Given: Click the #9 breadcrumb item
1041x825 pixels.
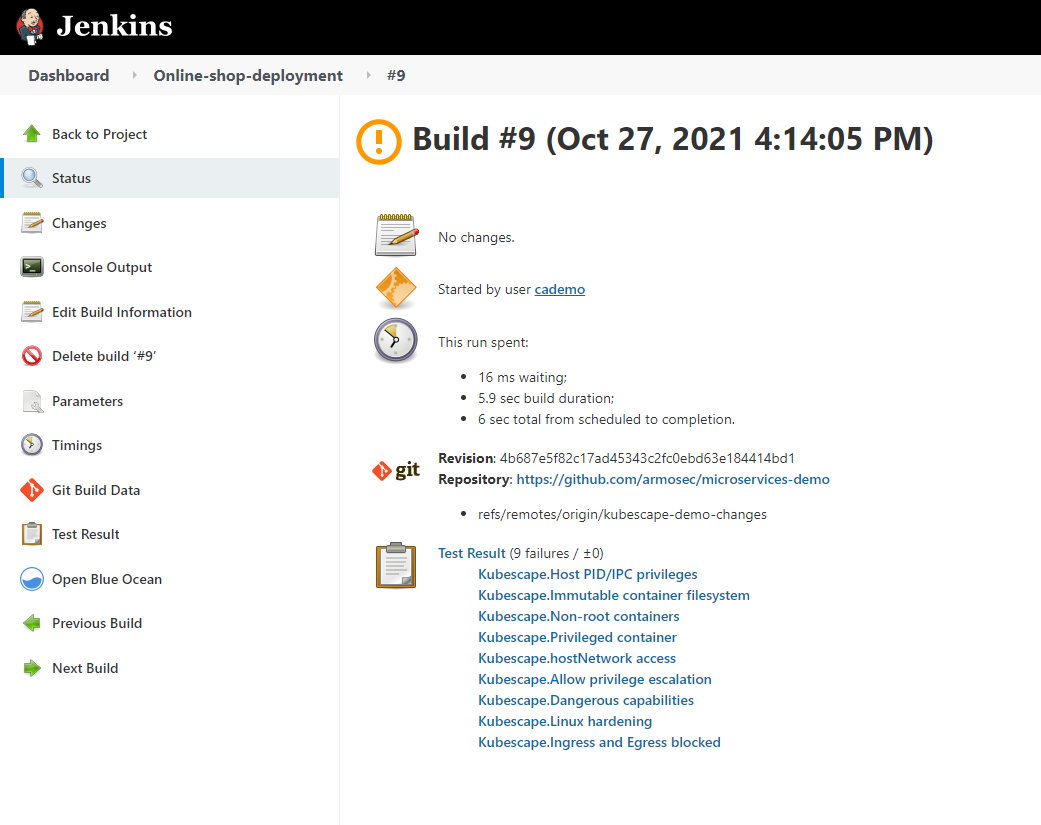Looking at the screenshot, I should click(x=396, y=76).
